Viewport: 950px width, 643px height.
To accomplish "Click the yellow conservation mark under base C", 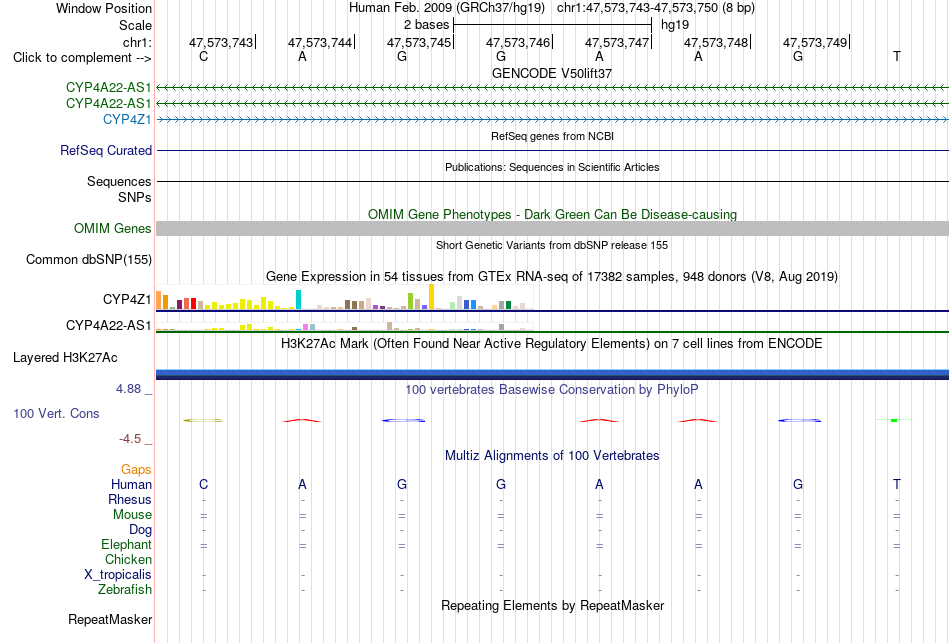I will (204, 420).
